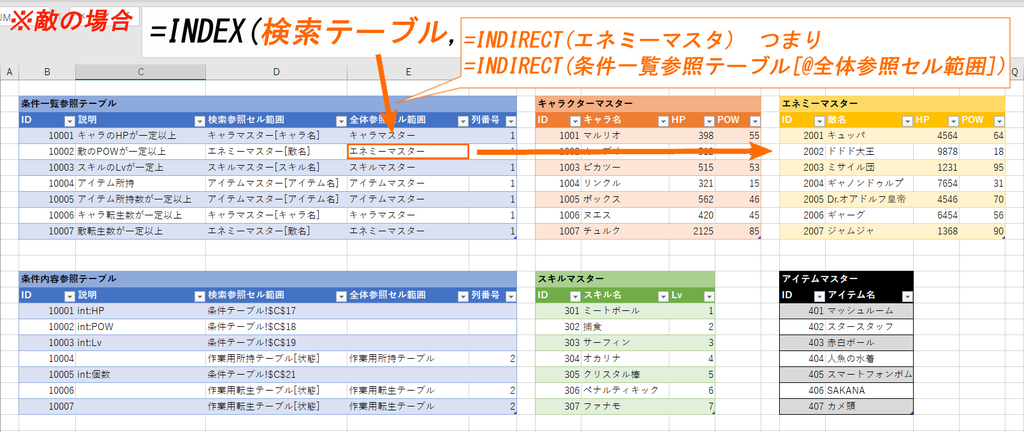Click the outlined エネミーマスター cell in row 10002
Image resolution: width=1024 pixels, height=432 pixels.
(408, 151)
